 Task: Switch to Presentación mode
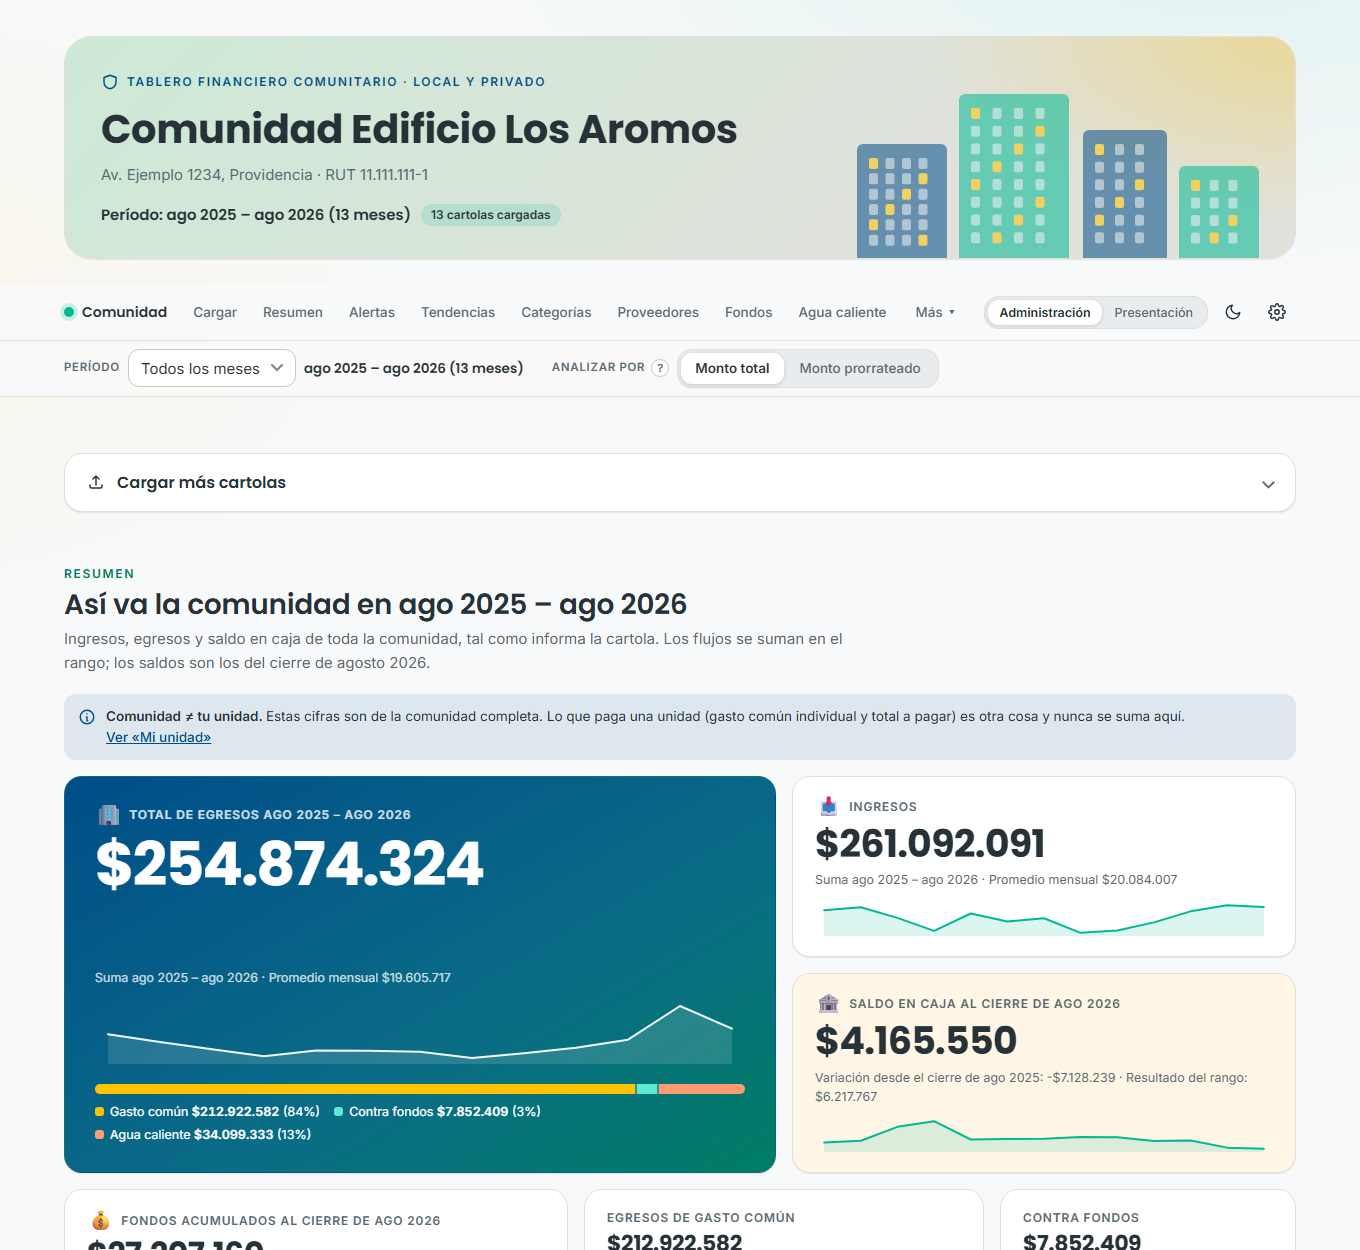[x=1153, y=313]
